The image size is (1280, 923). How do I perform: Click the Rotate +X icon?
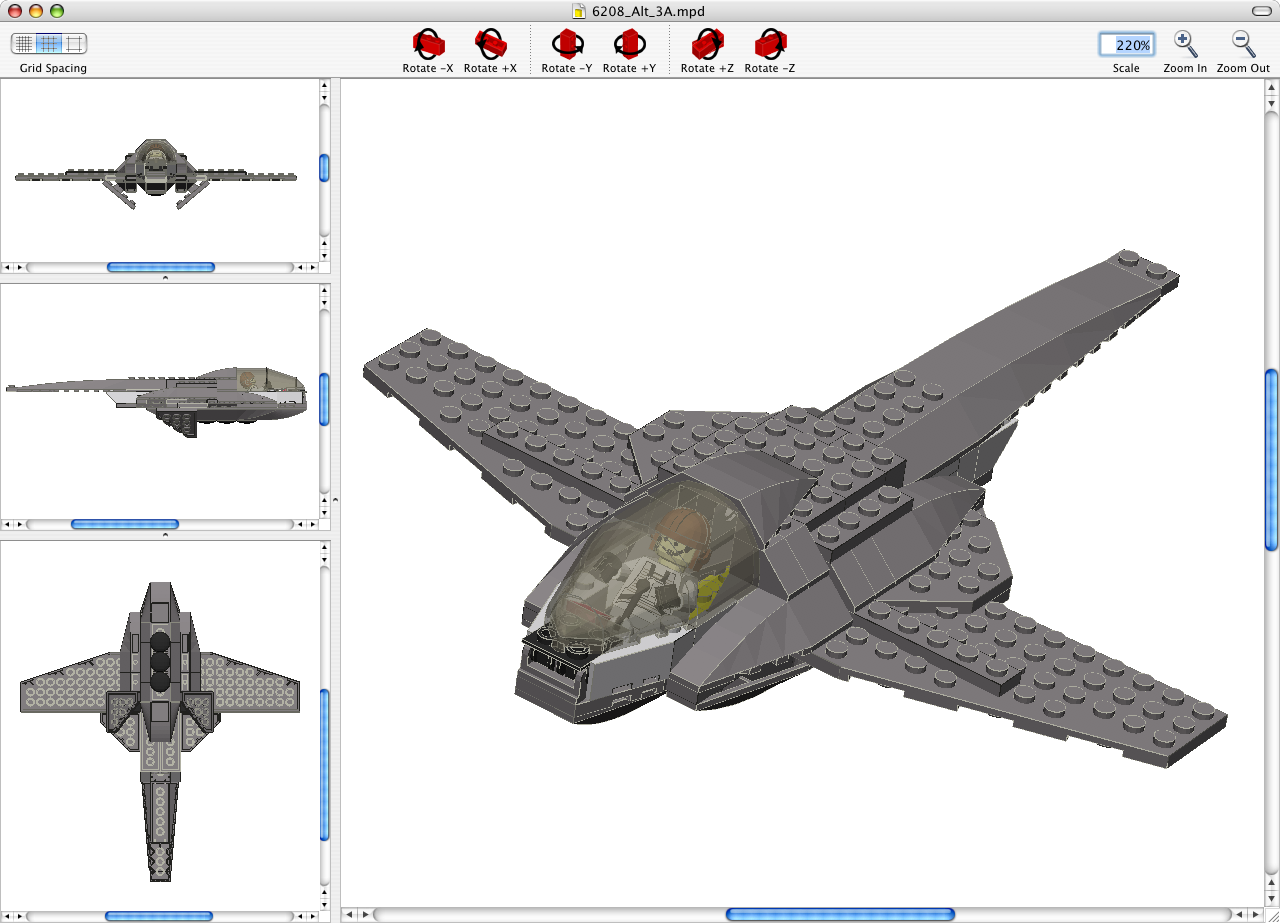pyautogui.click(x=490, y=44)
